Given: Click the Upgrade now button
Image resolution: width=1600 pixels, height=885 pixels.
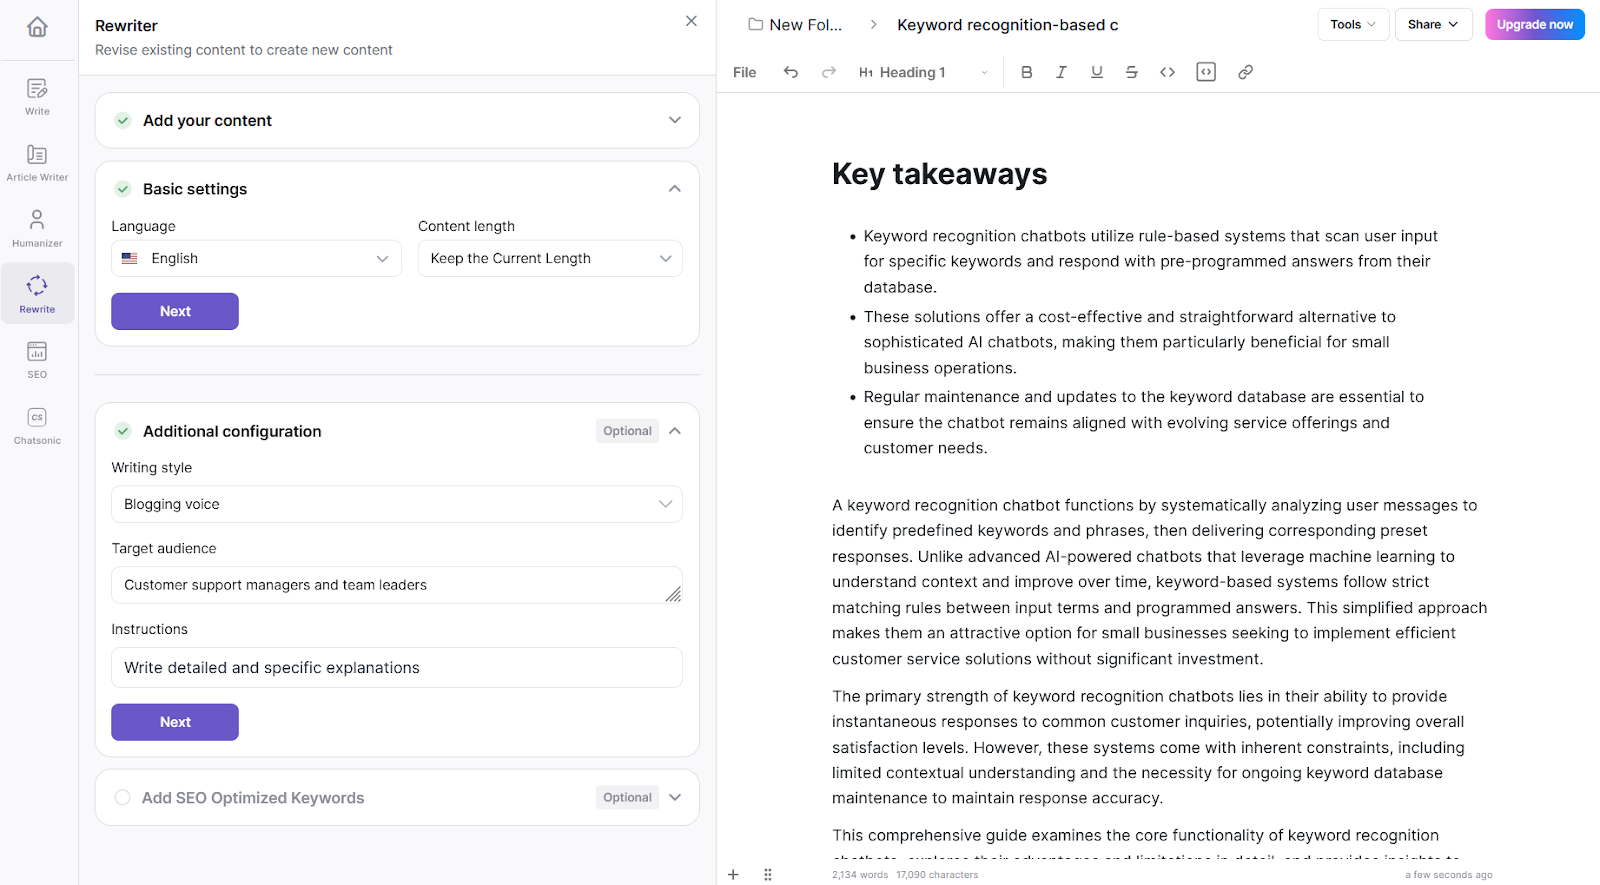Looking at the screenshot, I should [1534, 25].
